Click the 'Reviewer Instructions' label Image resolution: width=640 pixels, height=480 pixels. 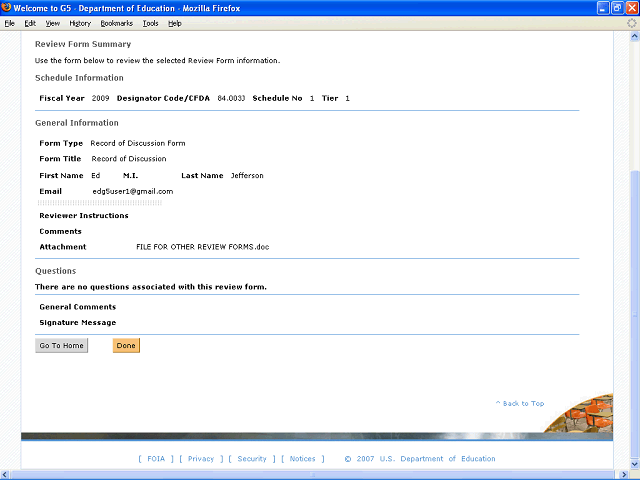(x=84, y=216)
